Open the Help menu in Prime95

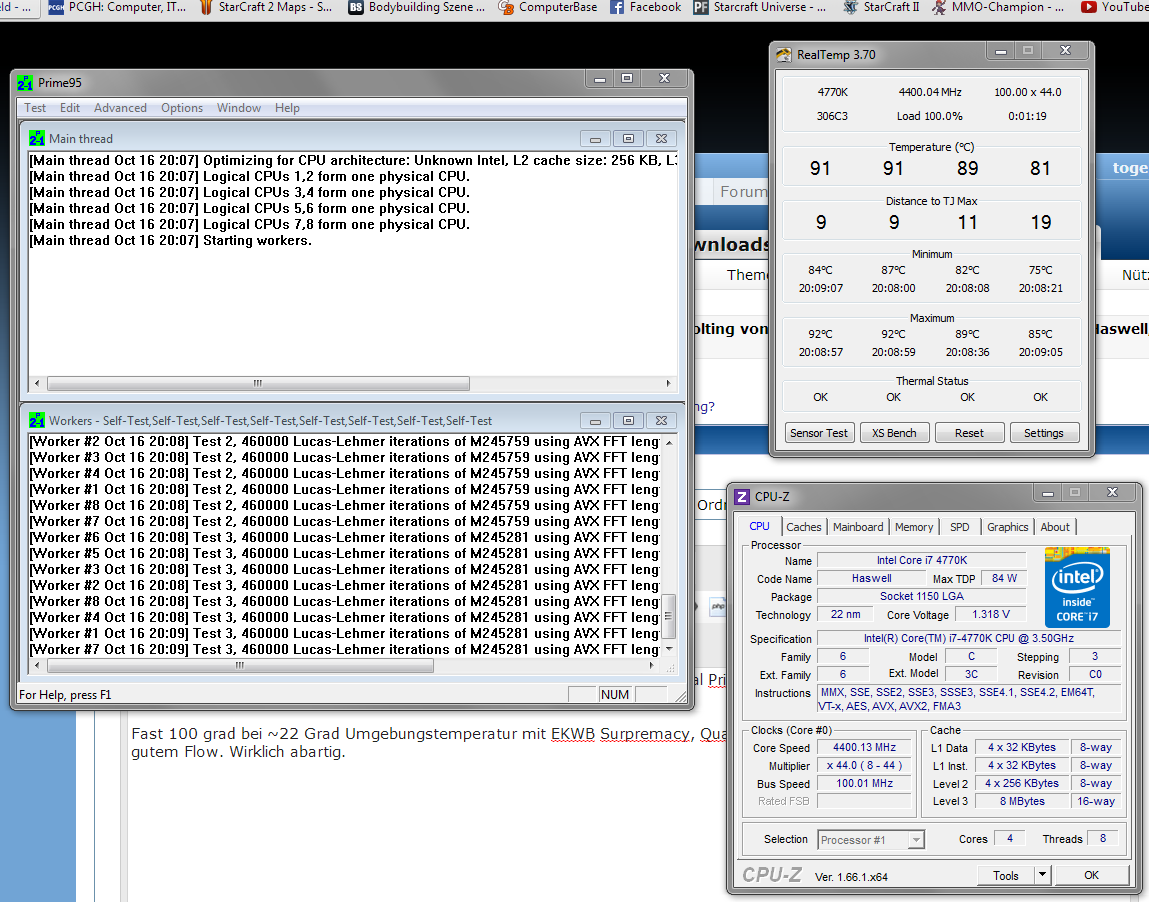click(x=287, y=108)
